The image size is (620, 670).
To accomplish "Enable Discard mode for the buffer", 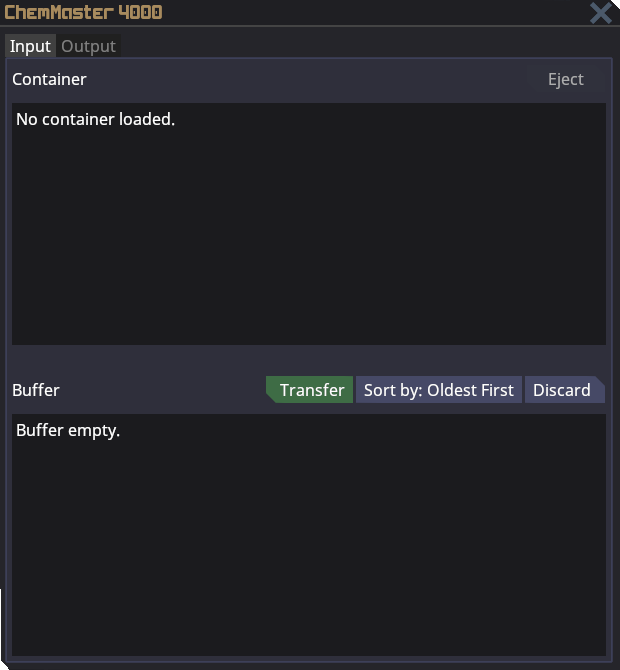I will [562, 390].
